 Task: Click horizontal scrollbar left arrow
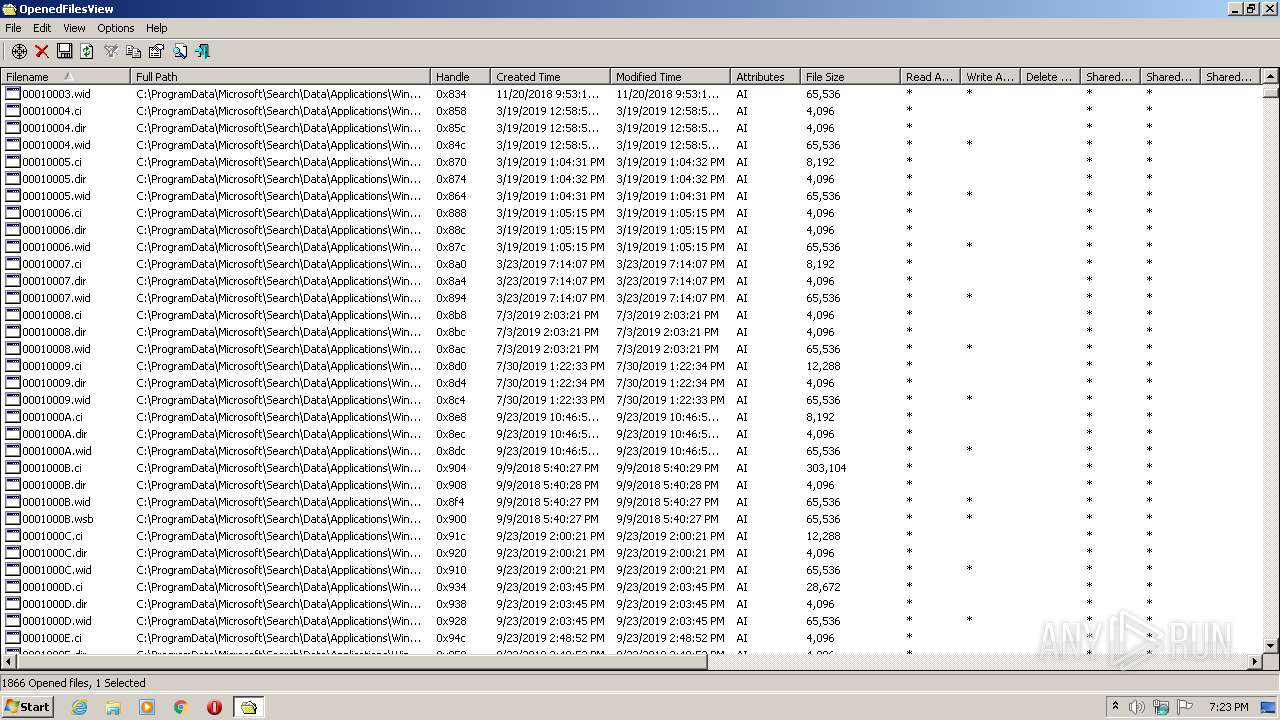click(x=9, y=661)
